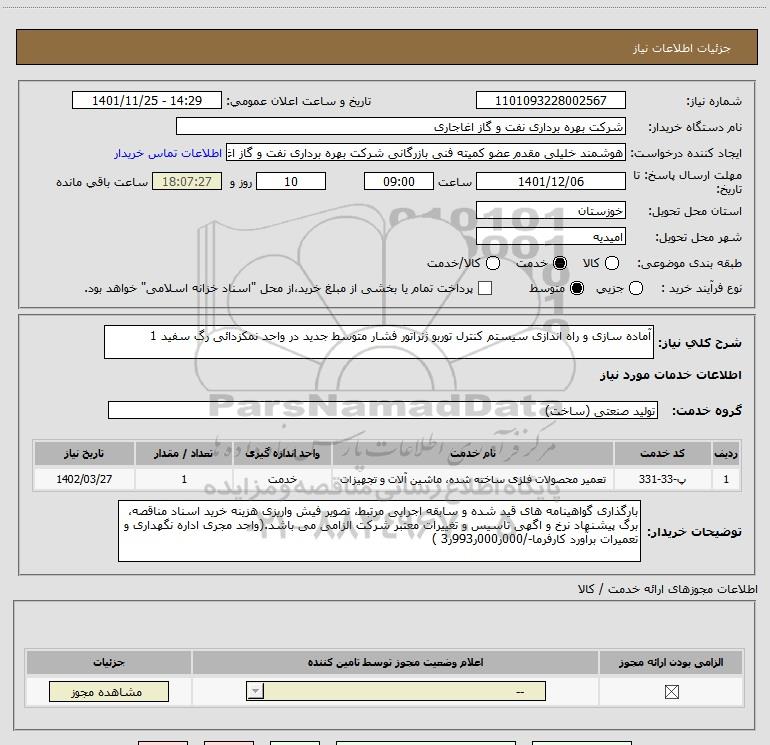
Task: Click the تعداد / مقدار column header
Action: click(184, 453)
